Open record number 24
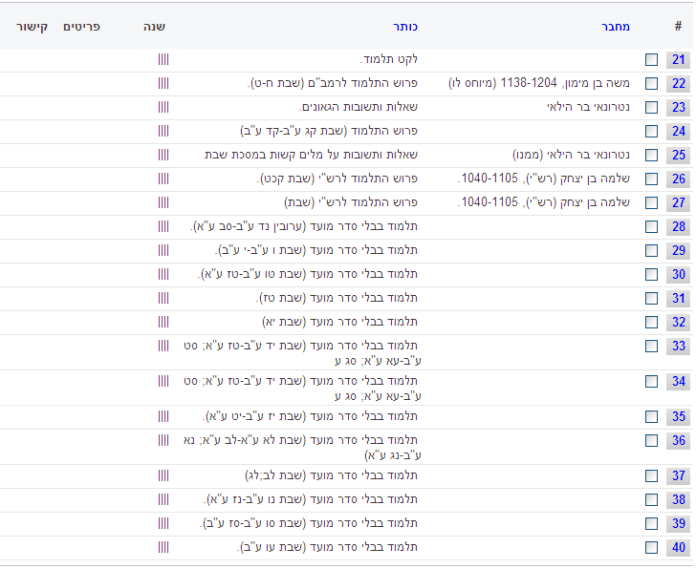This screenshot has width=696, height=569. [x=678, y=132]
